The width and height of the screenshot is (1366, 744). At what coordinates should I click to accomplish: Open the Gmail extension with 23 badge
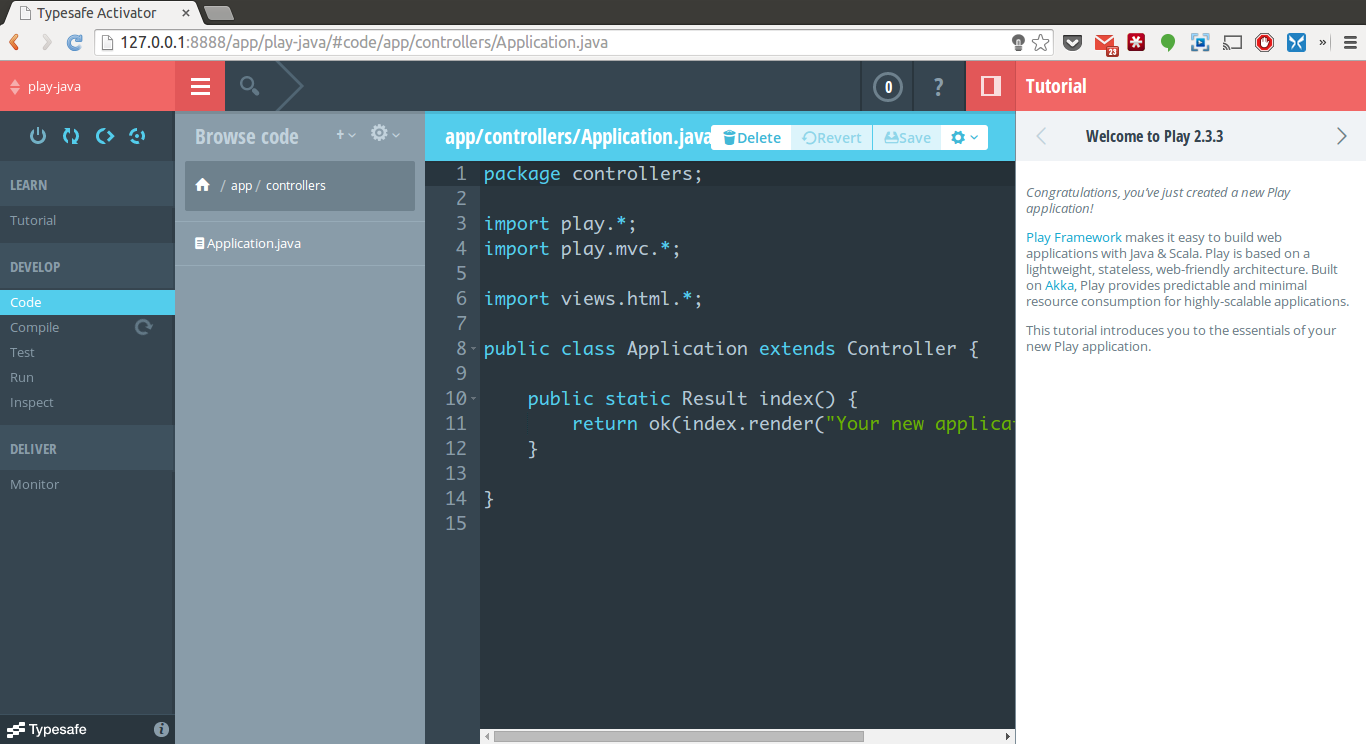click(1105, 43)
